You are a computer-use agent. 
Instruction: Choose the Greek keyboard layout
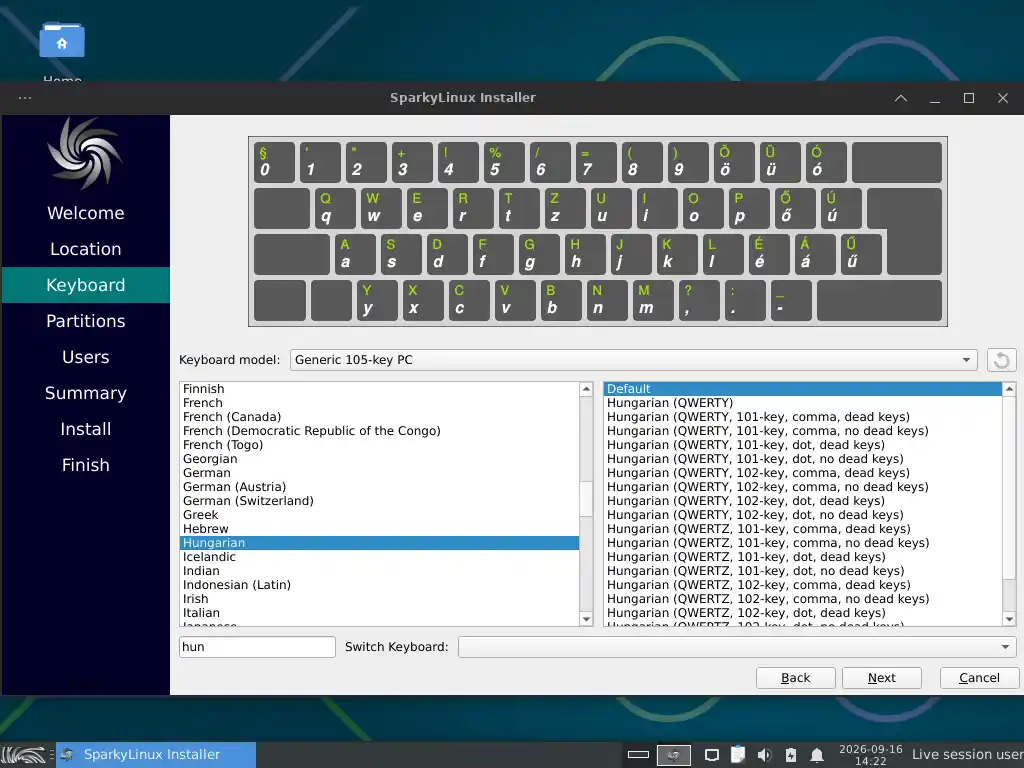pyautogui.click(x=379, y=515)
